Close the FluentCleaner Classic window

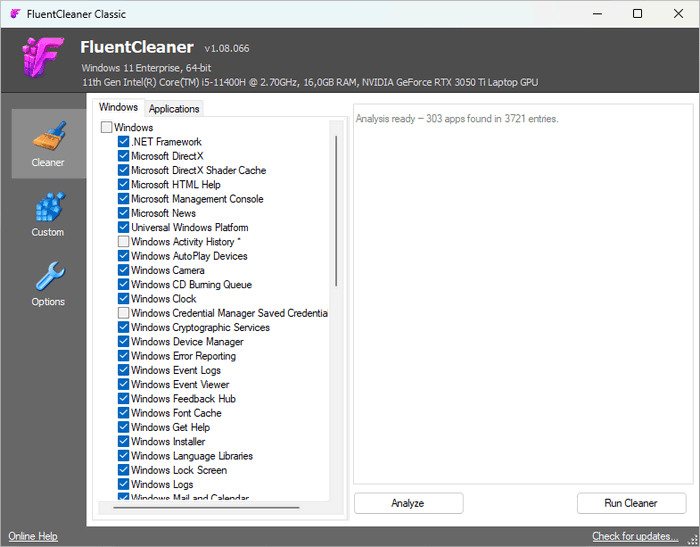coord(678,14)
